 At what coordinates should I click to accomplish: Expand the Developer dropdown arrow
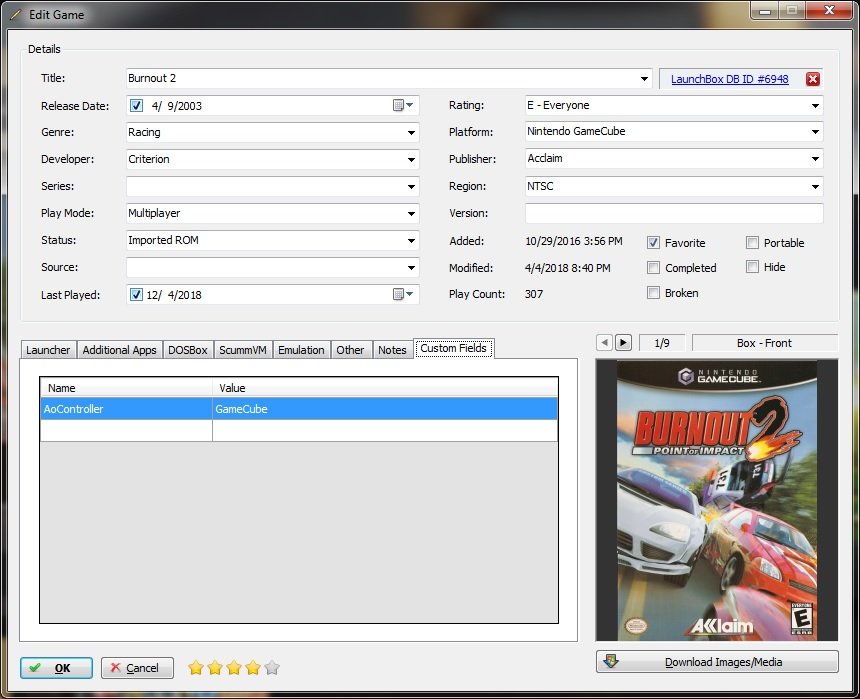click(411, 160)
